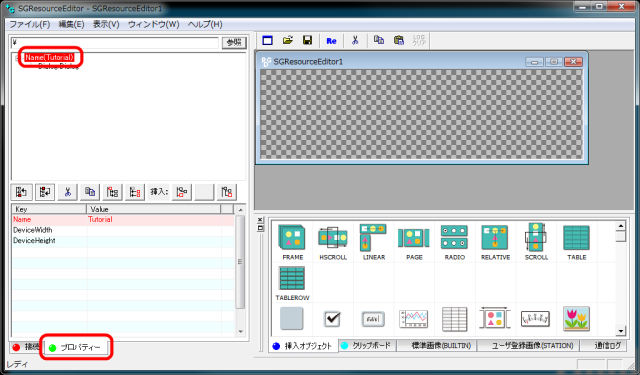Cut the node with tree toolbar scissors
Image resolution: width=640 pixels, height=375 pixels.
click(68, 192)
